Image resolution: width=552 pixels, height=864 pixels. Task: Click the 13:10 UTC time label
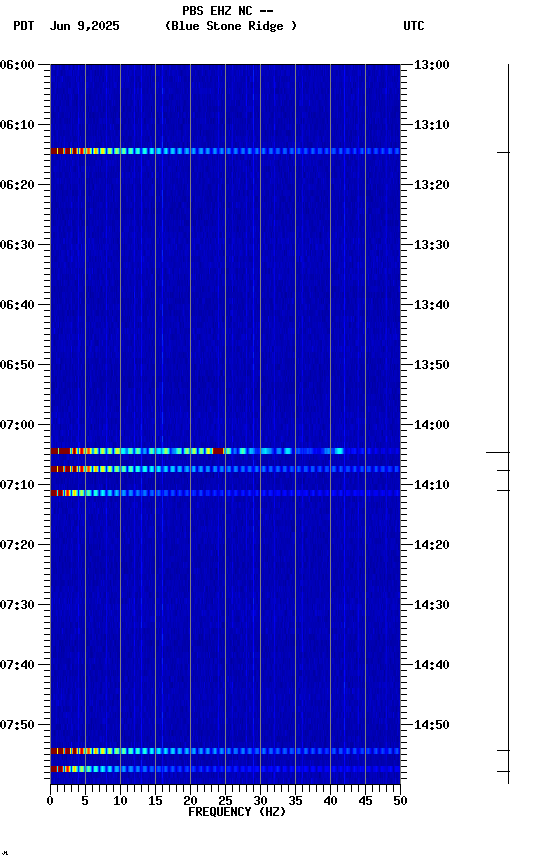432,125
